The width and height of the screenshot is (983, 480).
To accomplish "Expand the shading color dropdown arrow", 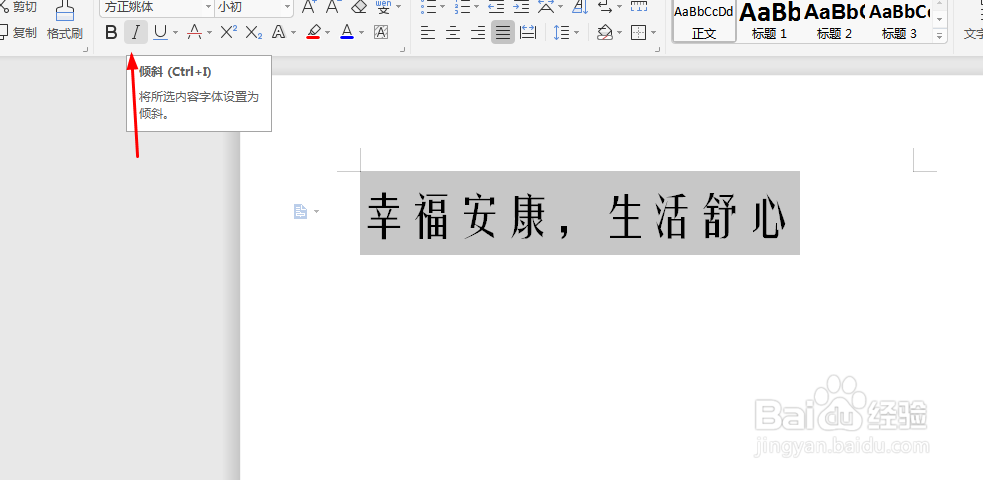I will click(x=619, y=33).
